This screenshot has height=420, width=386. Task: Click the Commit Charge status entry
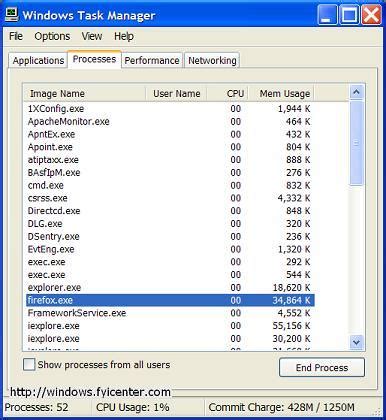tap(282, 407)
